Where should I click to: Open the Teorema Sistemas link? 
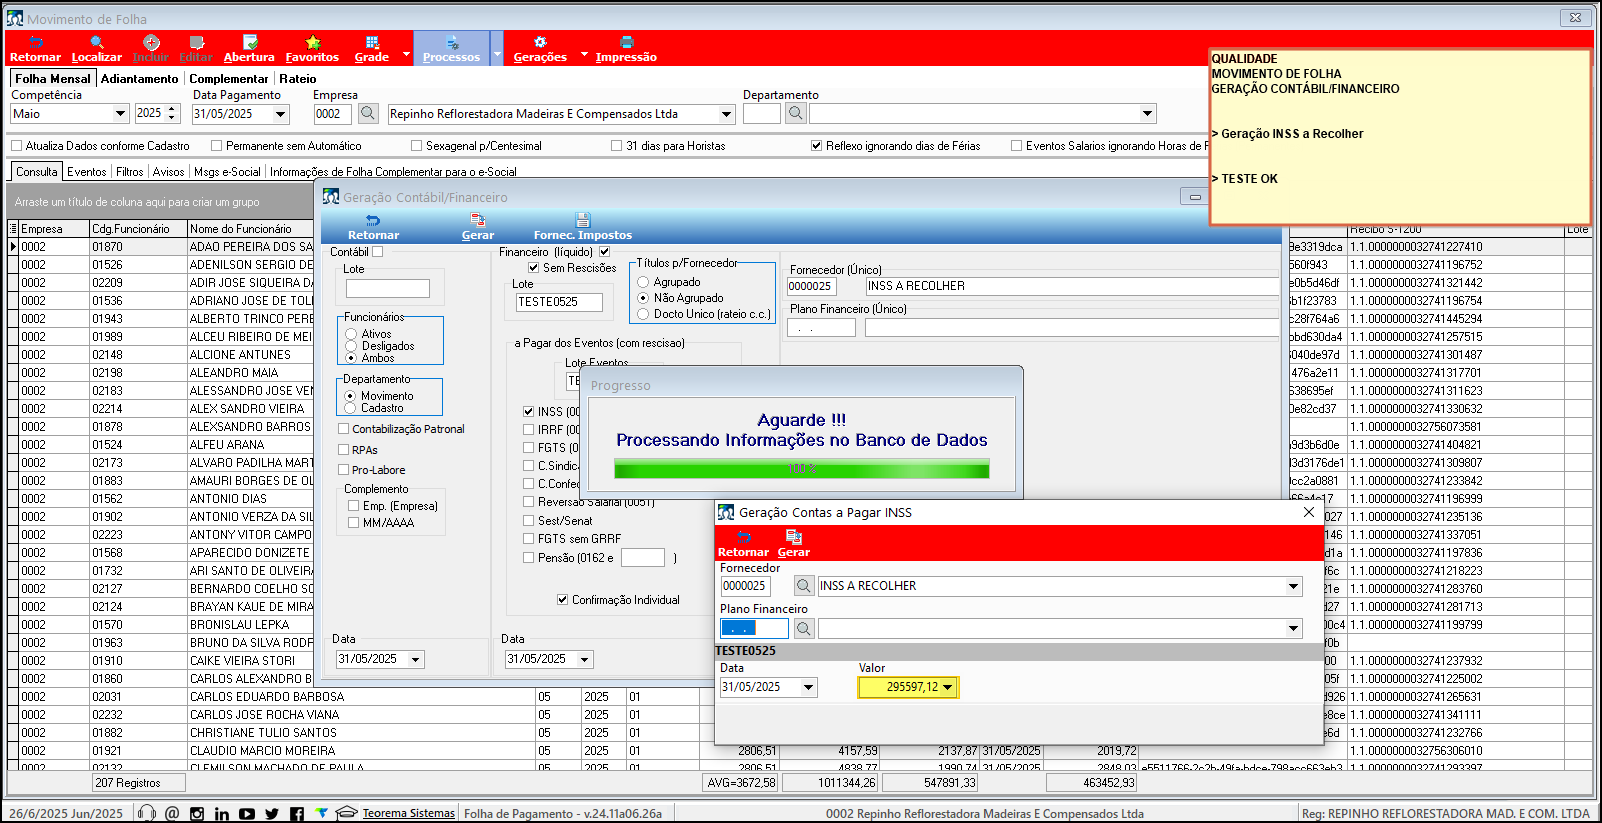[x=409, y=813]
